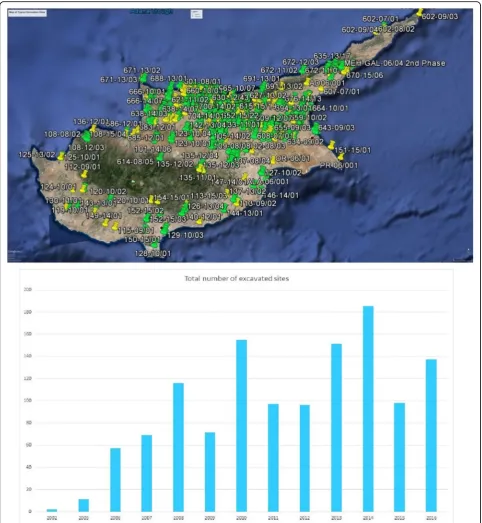Click the green pin beside 672-12/03
Image resolution: width=482 pixels, height=523 pixels.
303,70
